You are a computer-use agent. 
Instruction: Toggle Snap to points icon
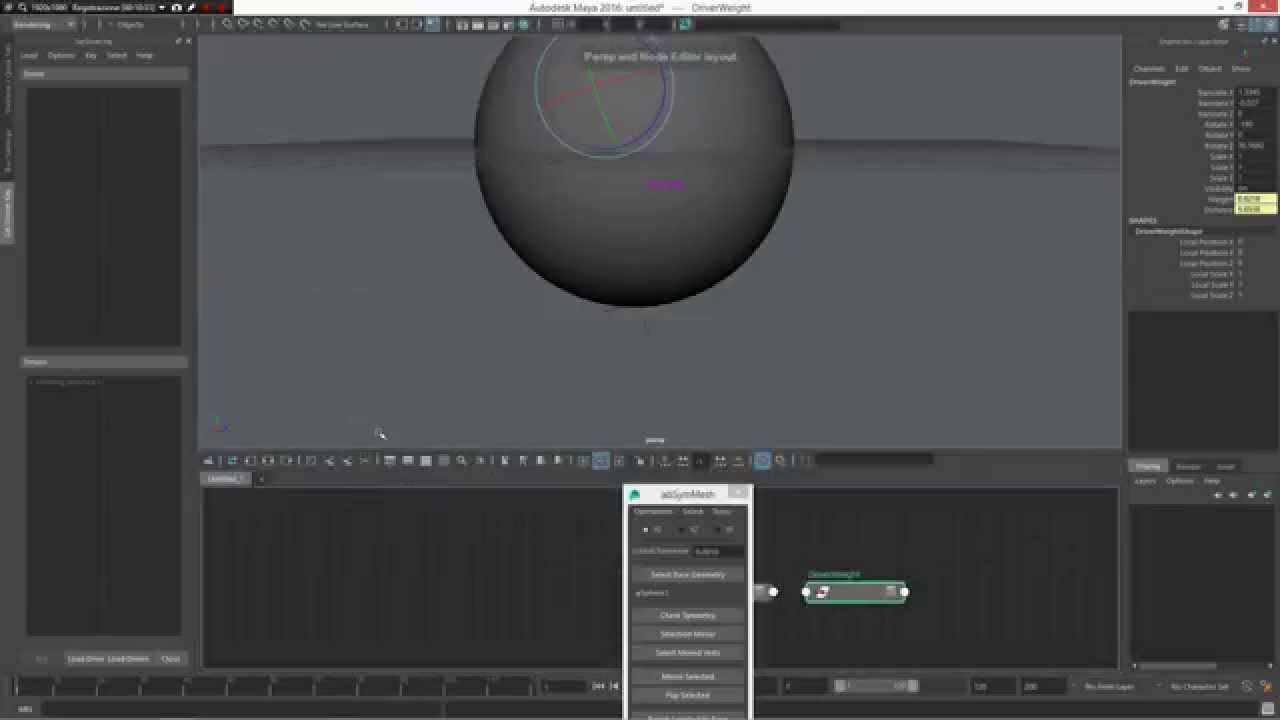[x=257, y=24]
